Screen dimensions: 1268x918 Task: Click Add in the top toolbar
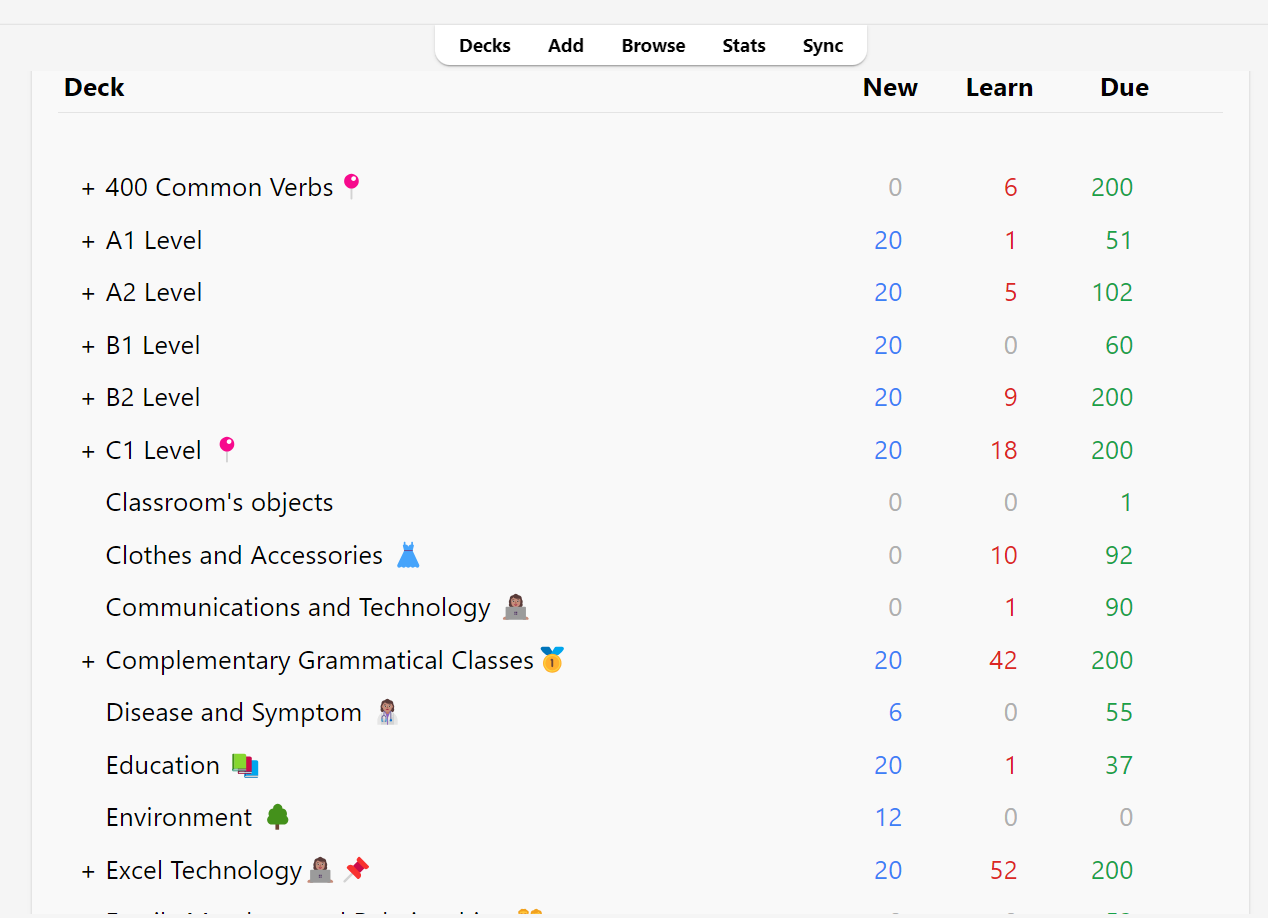click(566, 46)
